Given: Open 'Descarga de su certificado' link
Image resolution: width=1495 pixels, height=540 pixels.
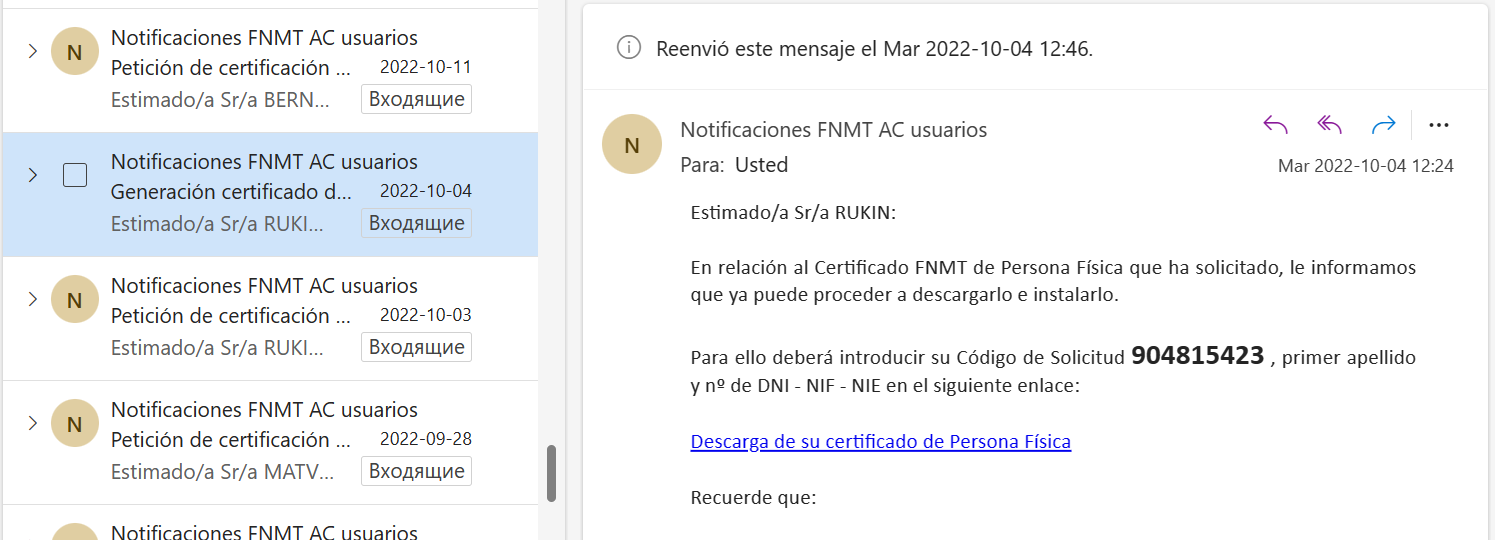Looking at the screenshot, I should 880,442.
